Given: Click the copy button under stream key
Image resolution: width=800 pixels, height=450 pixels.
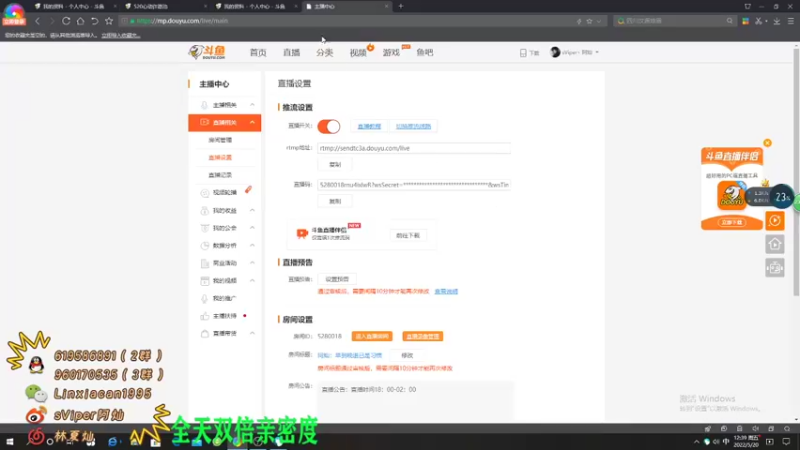Looking at the screenshot, I should point(335,201).
